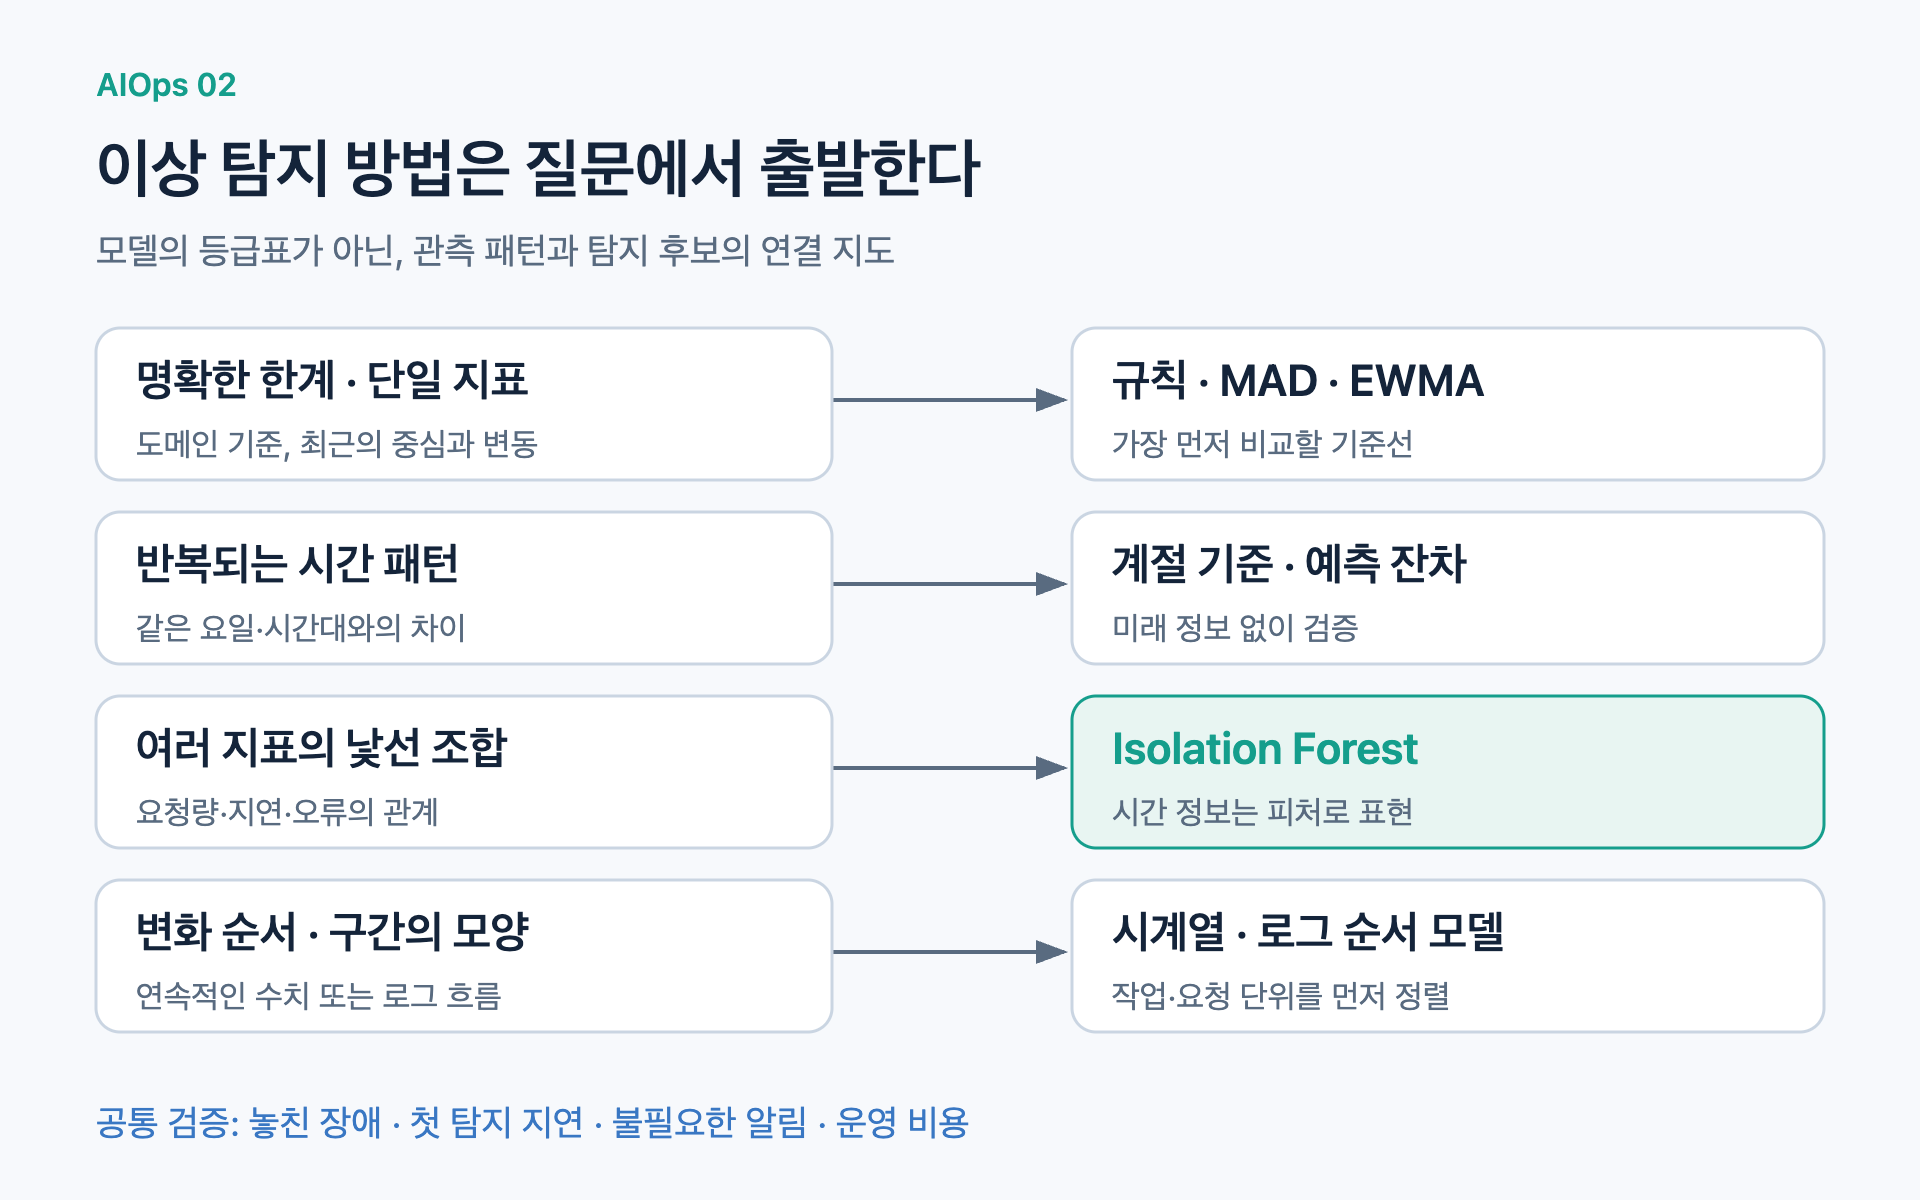The width and height of the screenshot is (1920, 1200).
Task: Open the 계절 기준 · 예측 잔차 card
Action: (1448, 588)
